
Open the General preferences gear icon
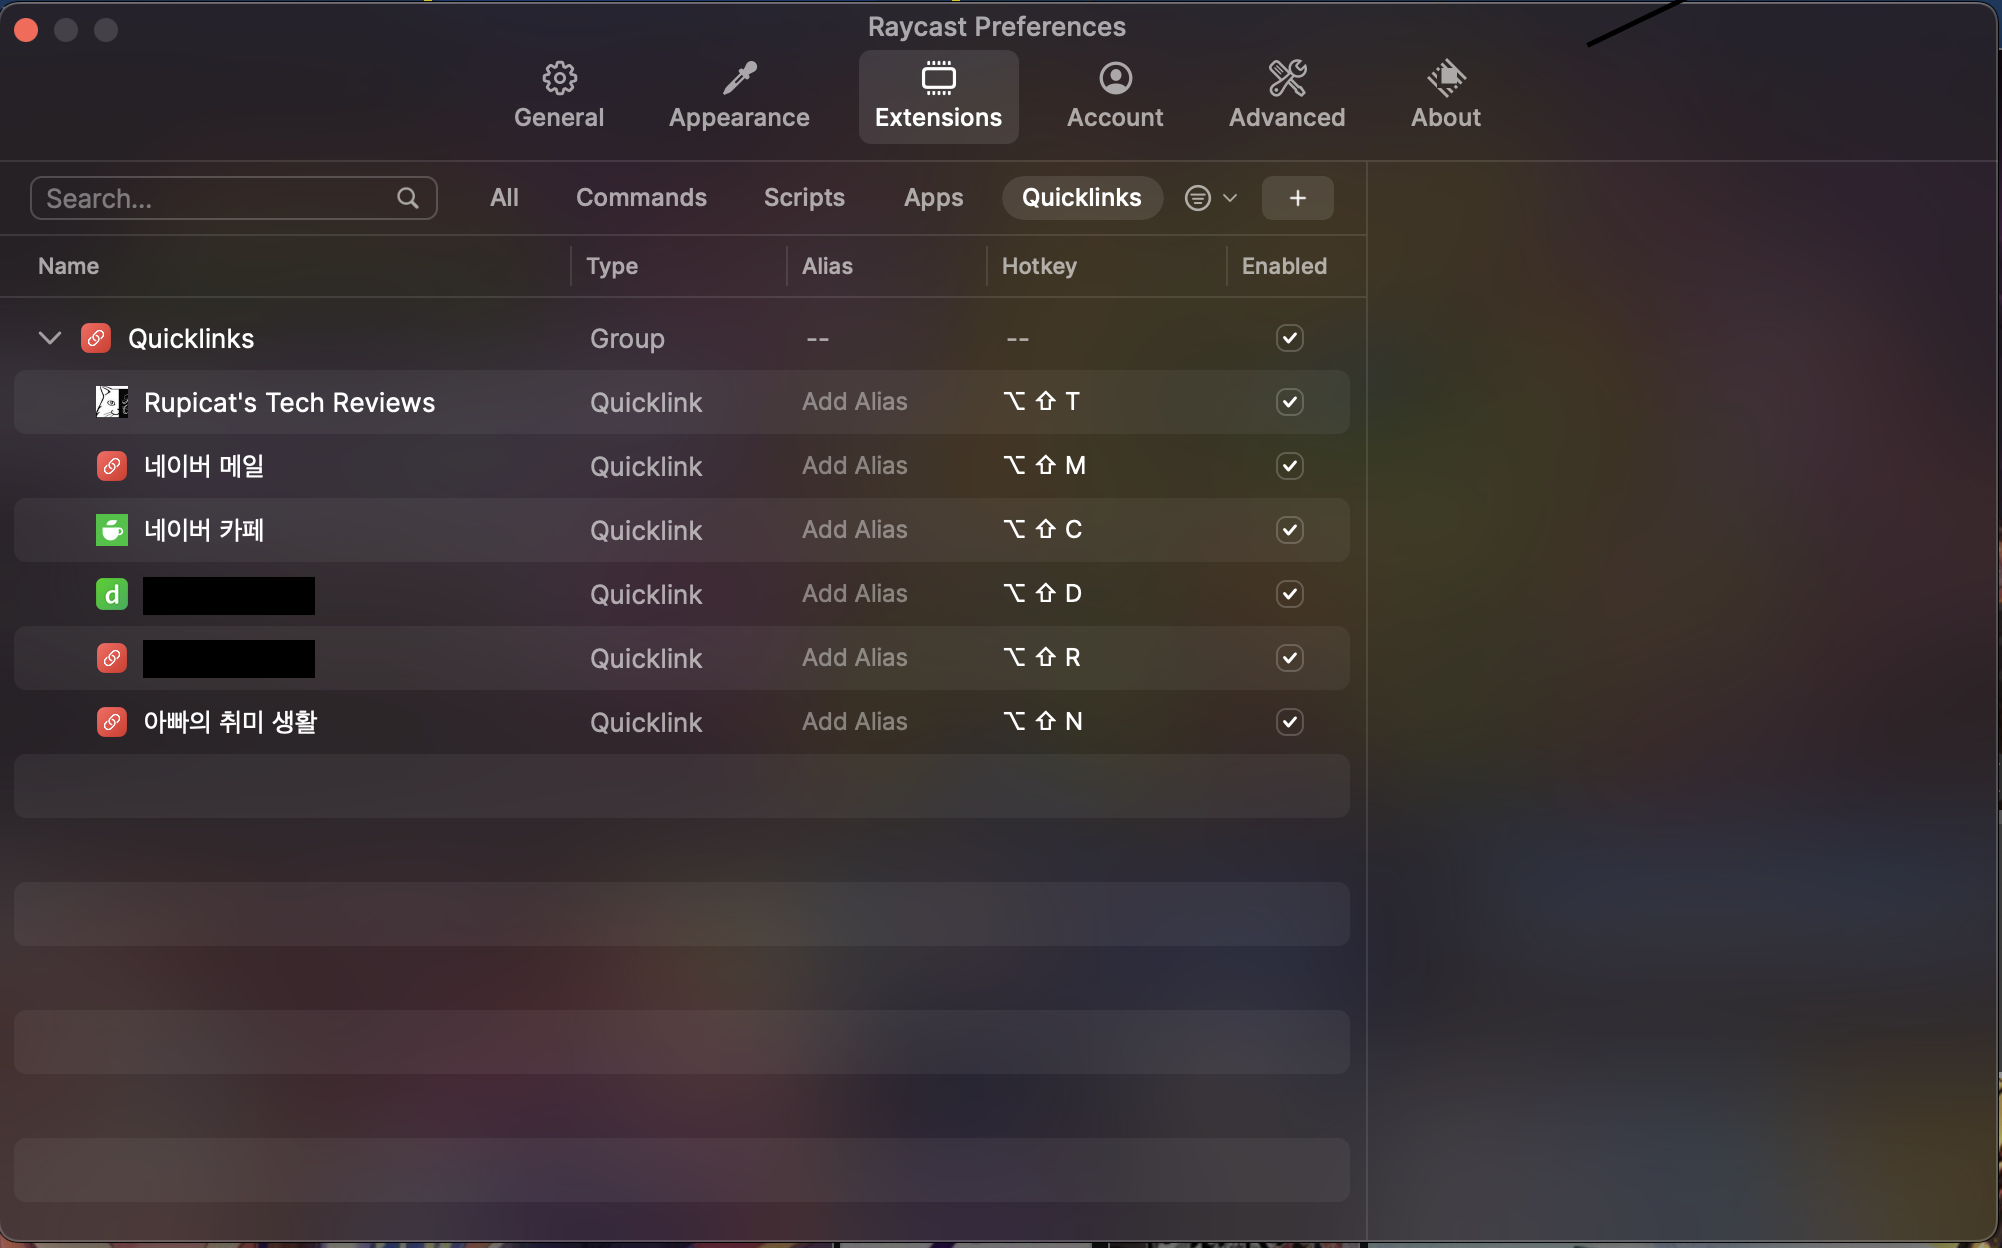[559, 78]
